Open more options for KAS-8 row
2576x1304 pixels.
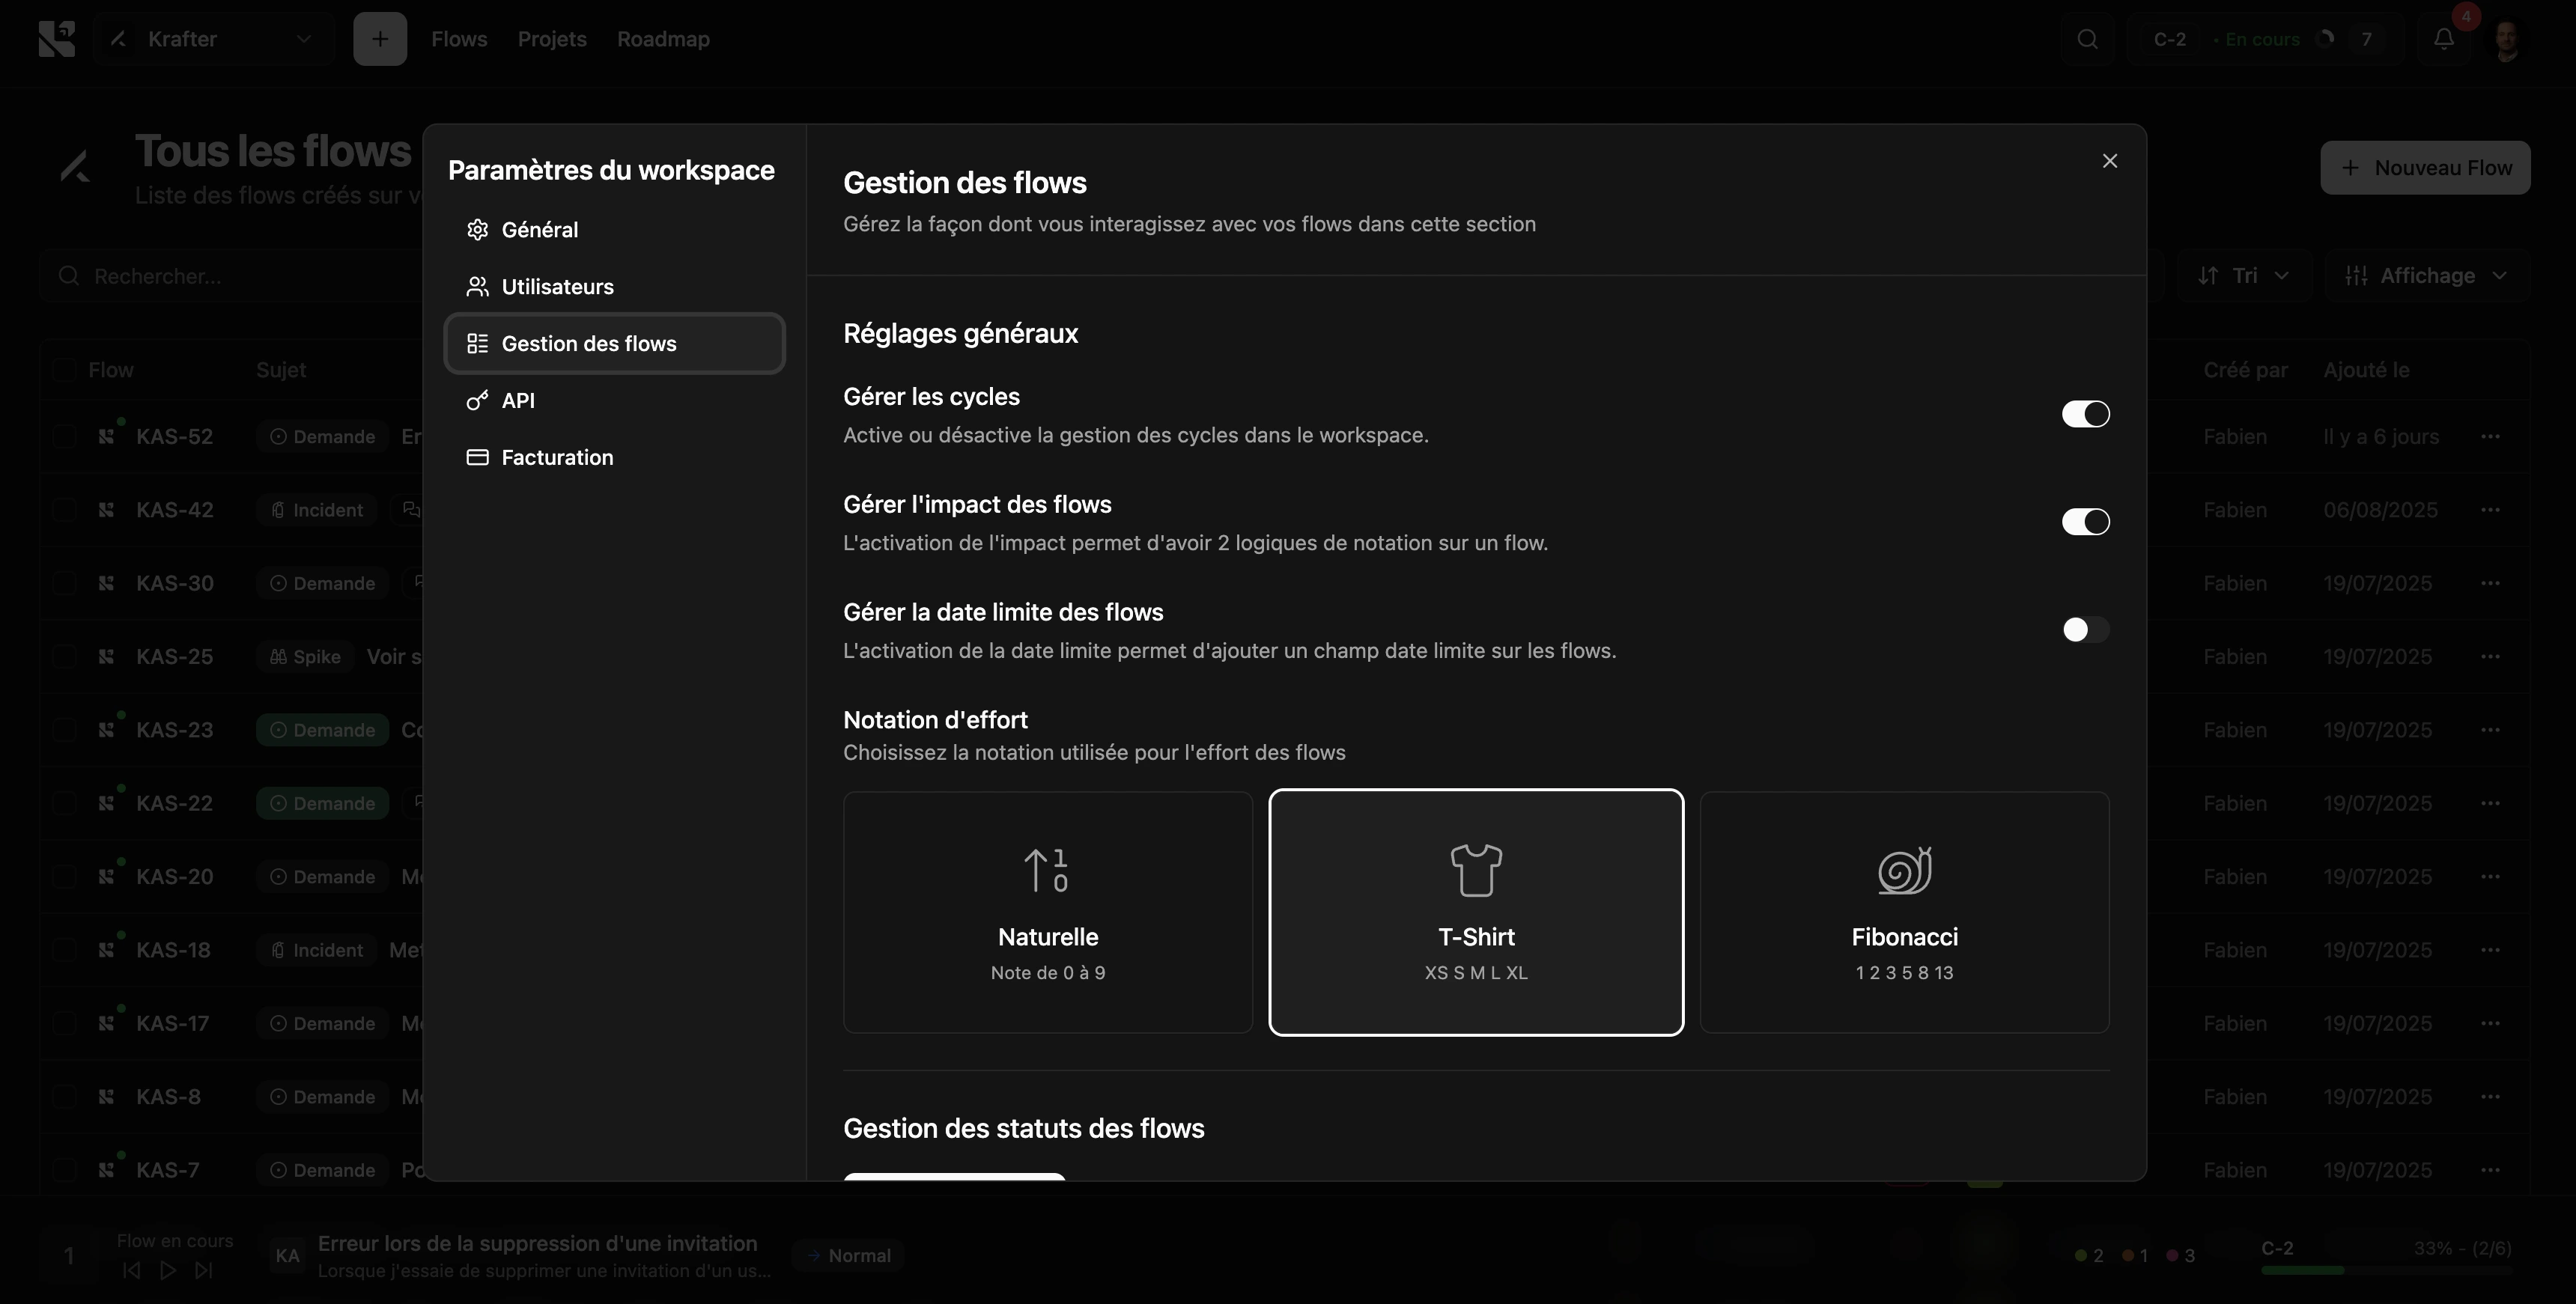(x=2490, y=1097)
